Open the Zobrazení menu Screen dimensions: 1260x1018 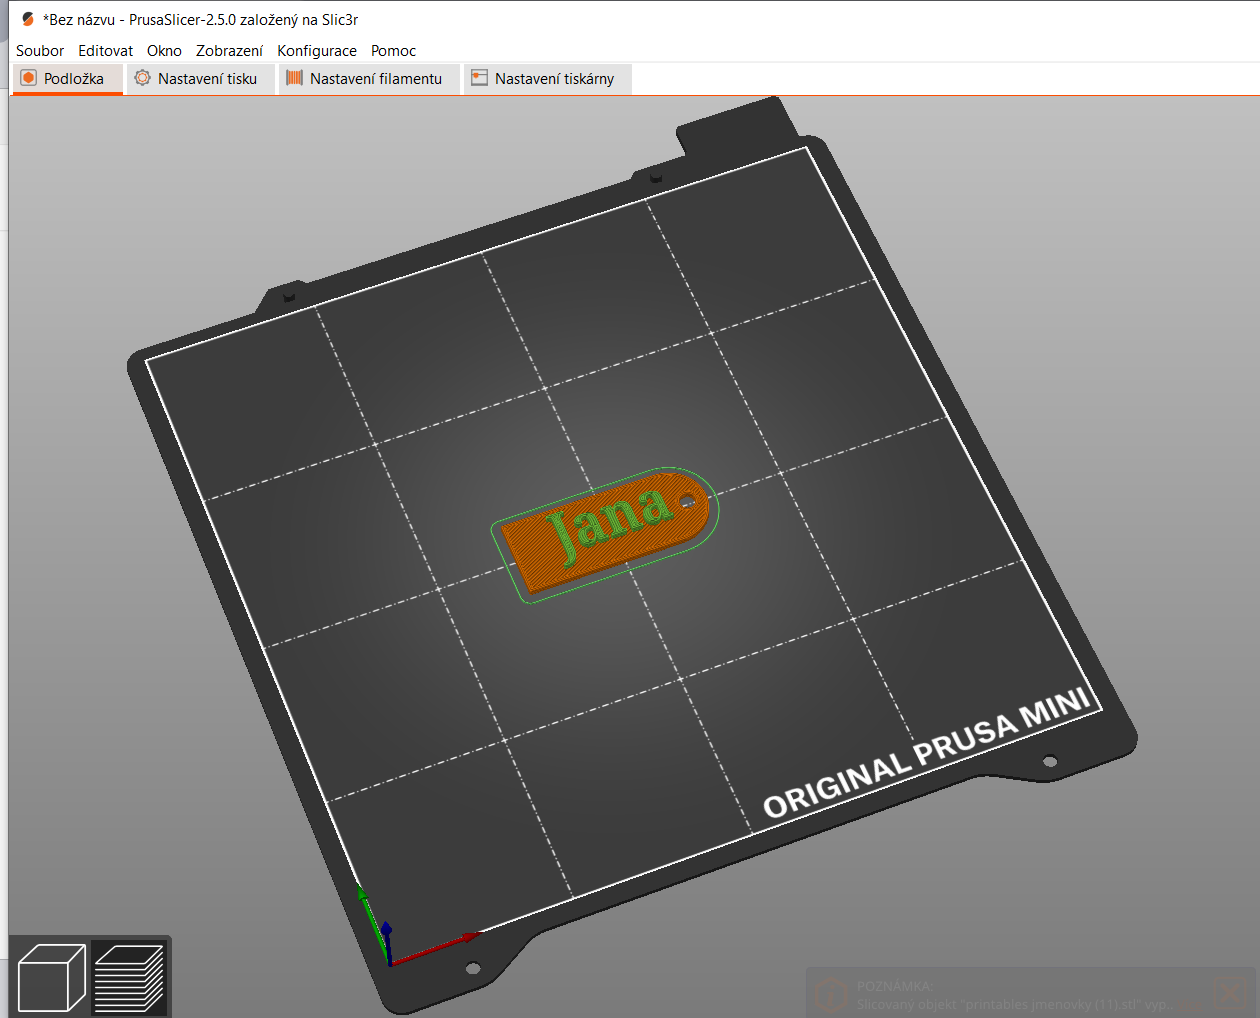click(x=229, y=51)
